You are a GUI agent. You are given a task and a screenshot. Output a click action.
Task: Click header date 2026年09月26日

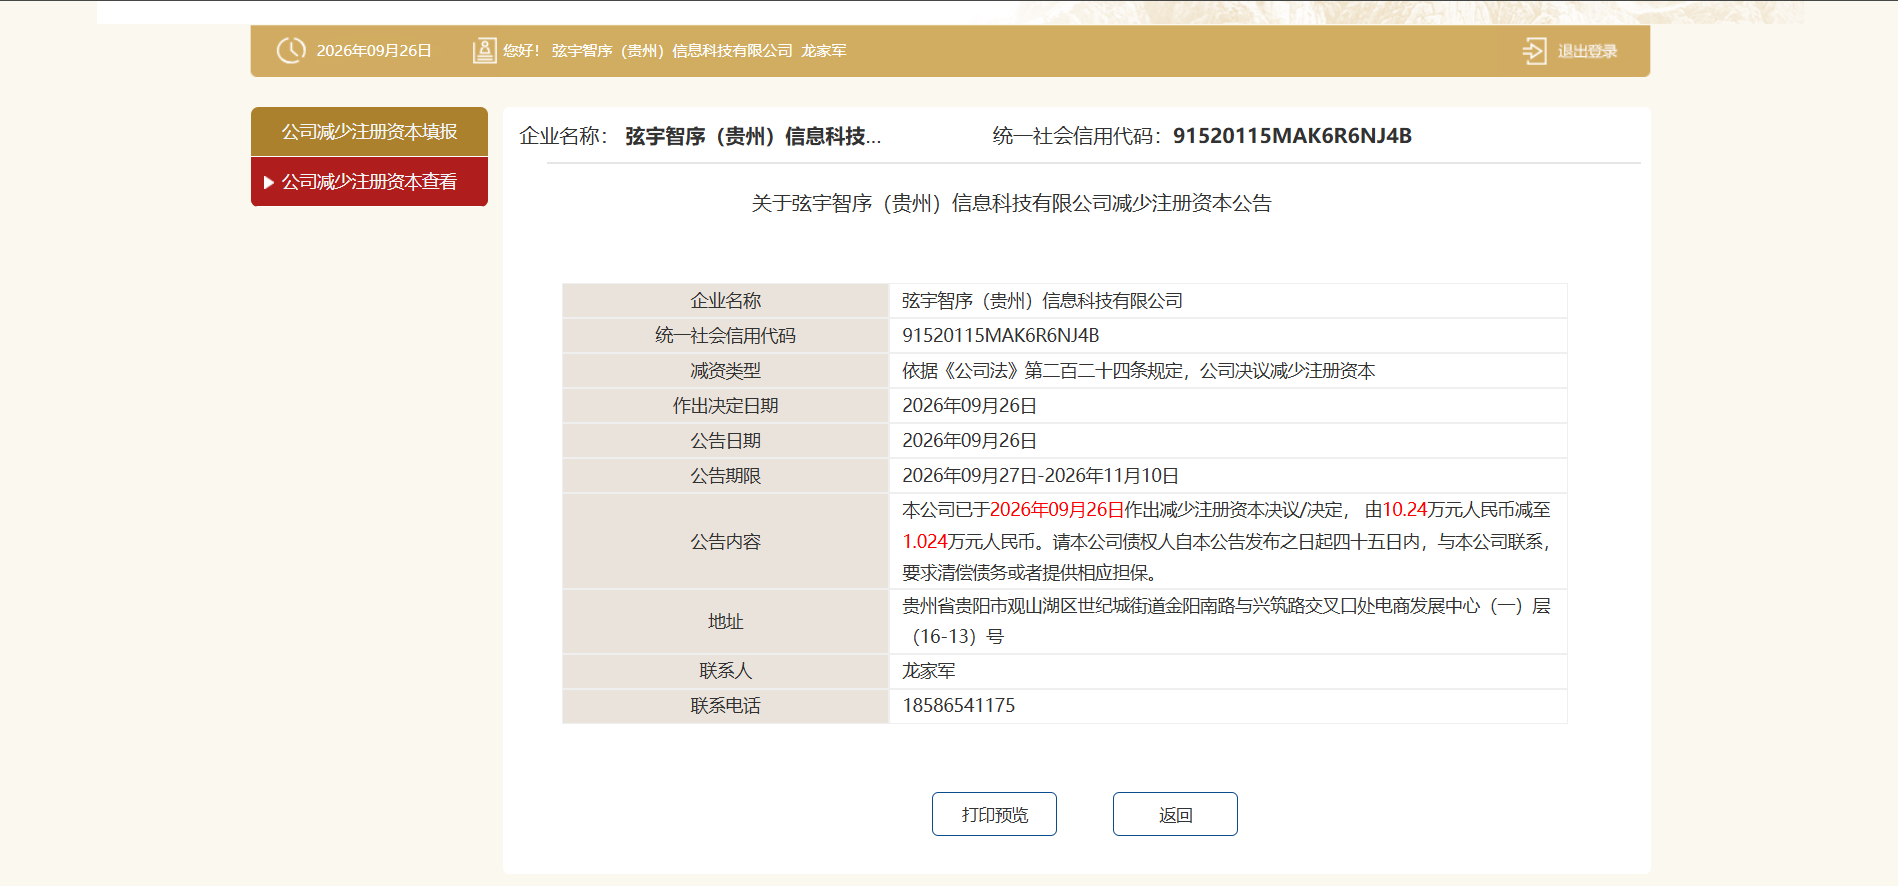tap(374, 51)
